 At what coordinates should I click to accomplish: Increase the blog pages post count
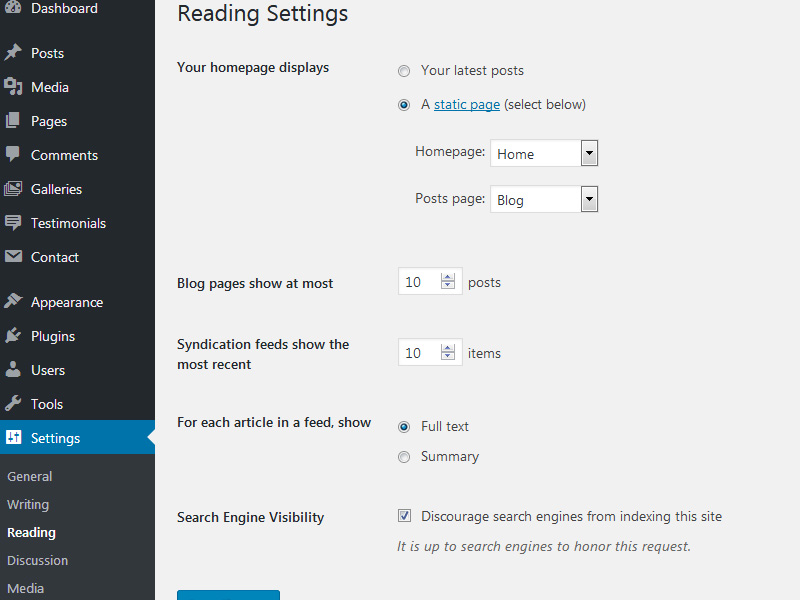(x=448, y=278)
